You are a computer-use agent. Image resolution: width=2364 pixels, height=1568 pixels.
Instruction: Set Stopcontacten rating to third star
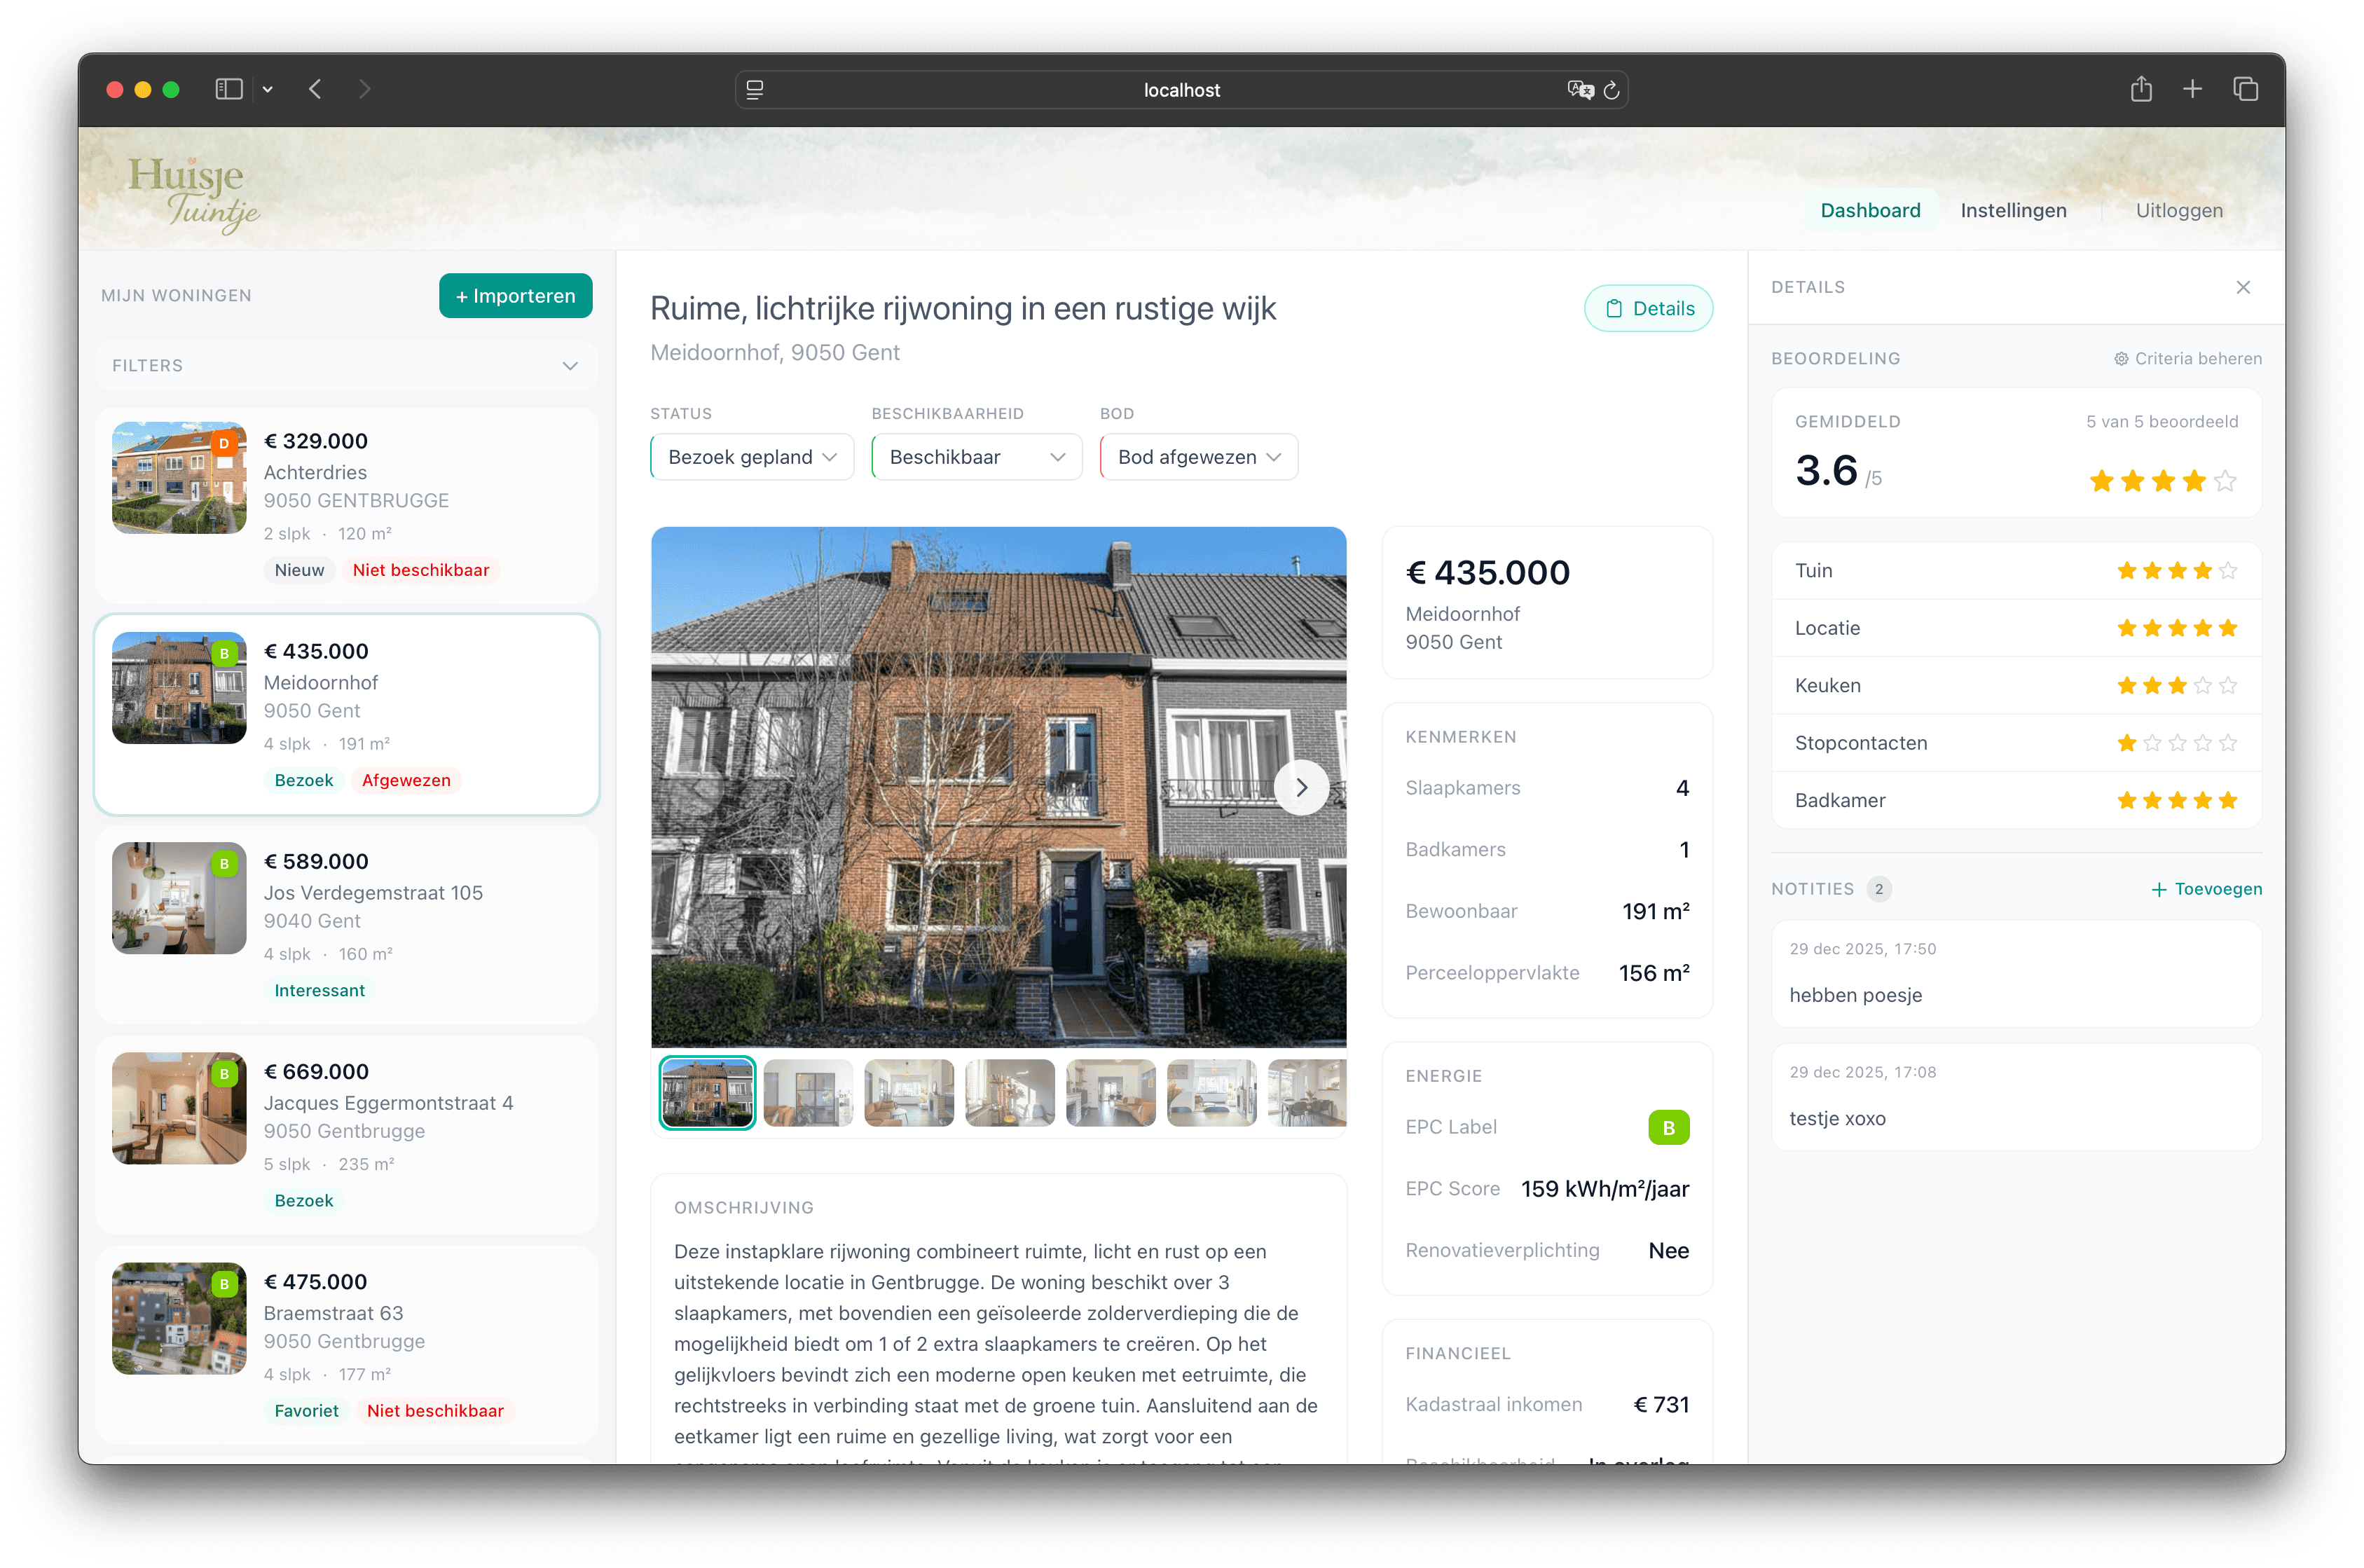click(2177, 743)
